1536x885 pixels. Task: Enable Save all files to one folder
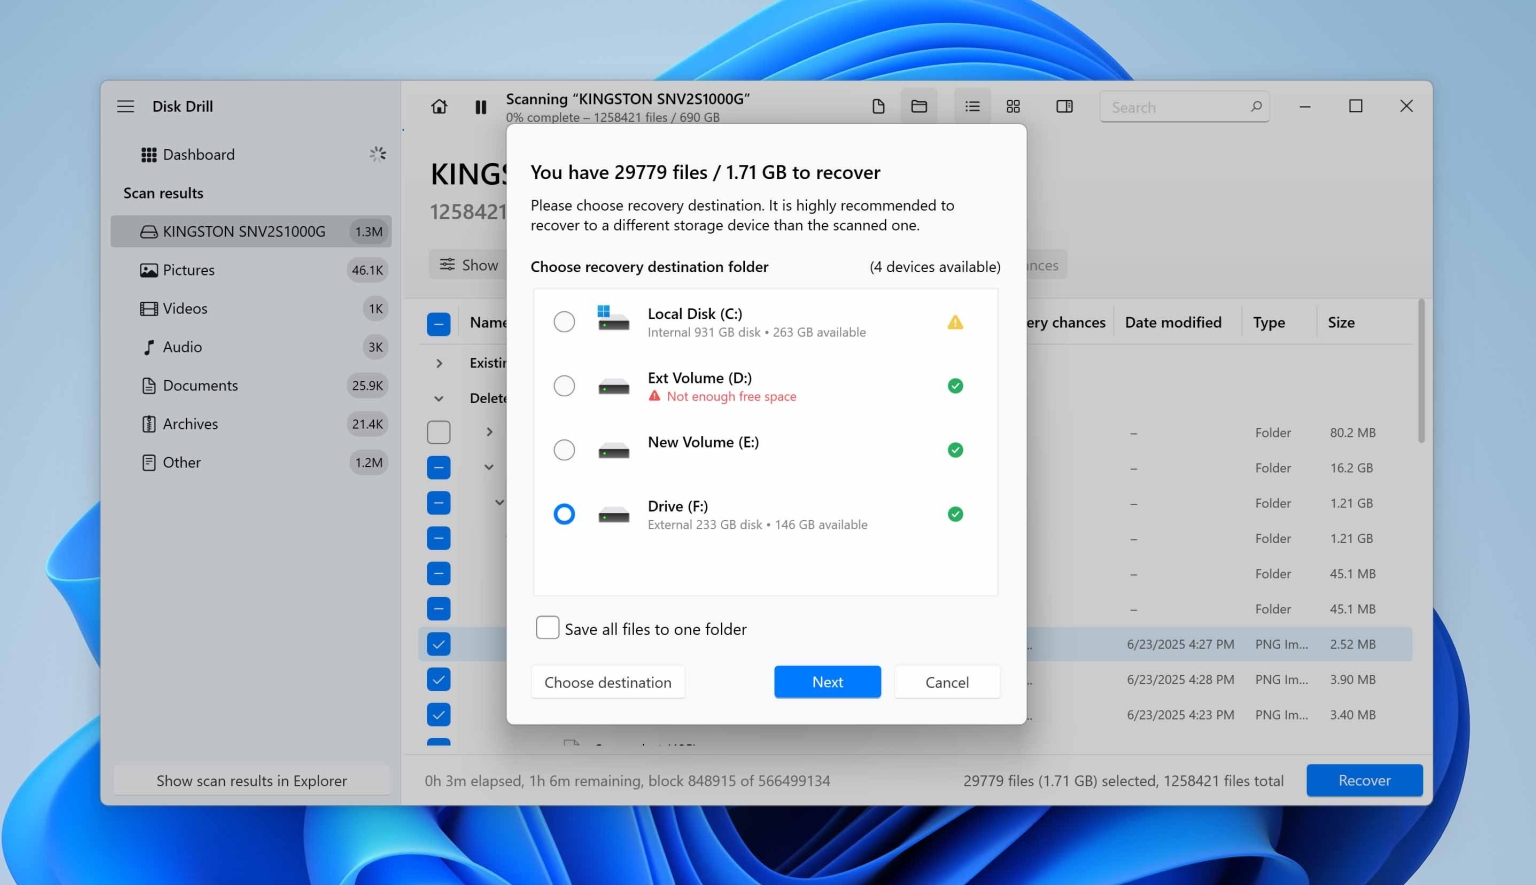pos(548,628)
